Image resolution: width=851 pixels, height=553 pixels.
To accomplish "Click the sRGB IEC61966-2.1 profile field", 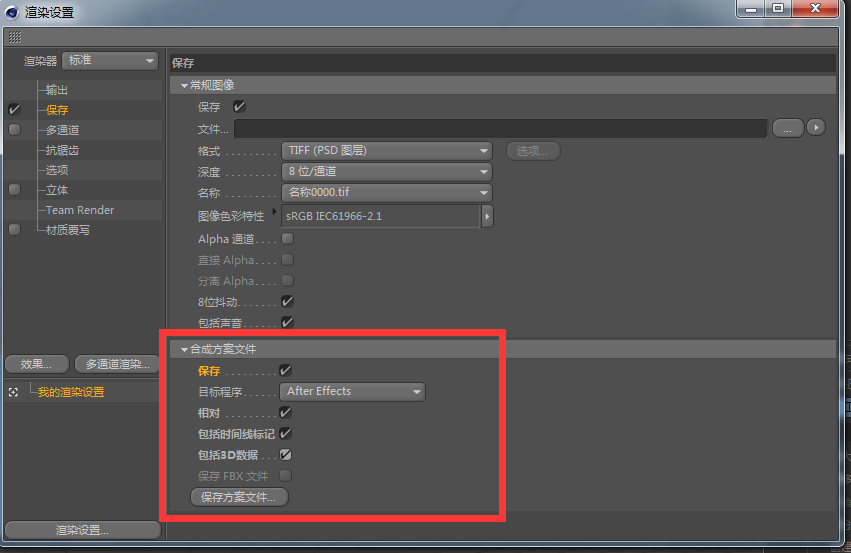I will pos(380,216).
